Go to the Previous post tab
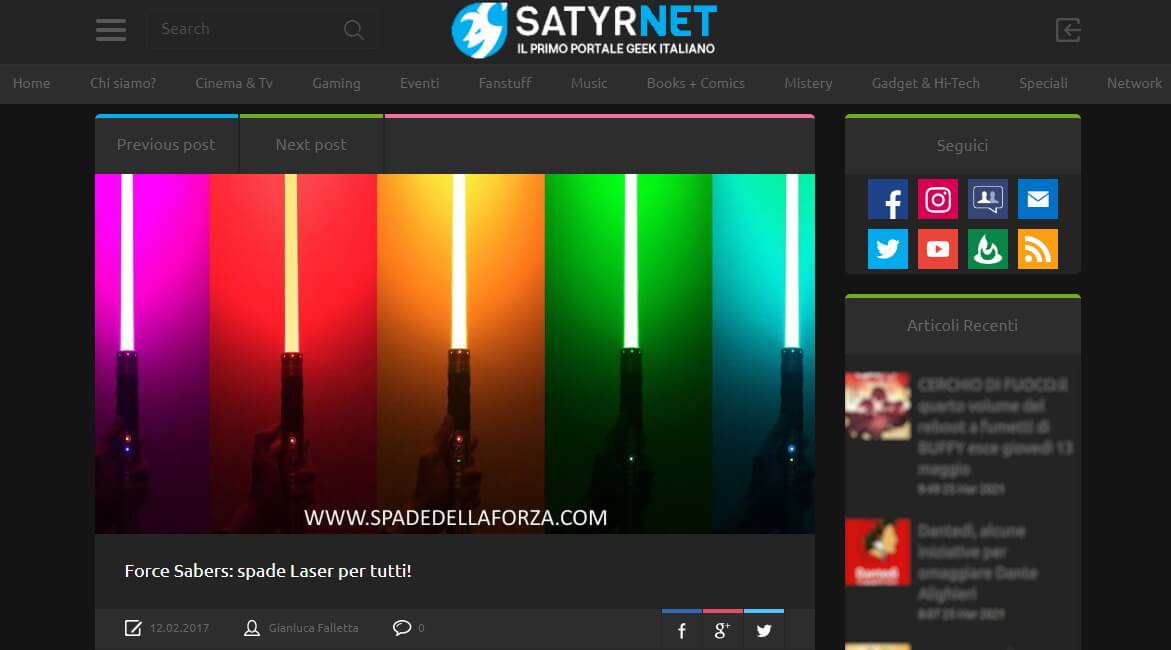 click(x=166, y=145)
